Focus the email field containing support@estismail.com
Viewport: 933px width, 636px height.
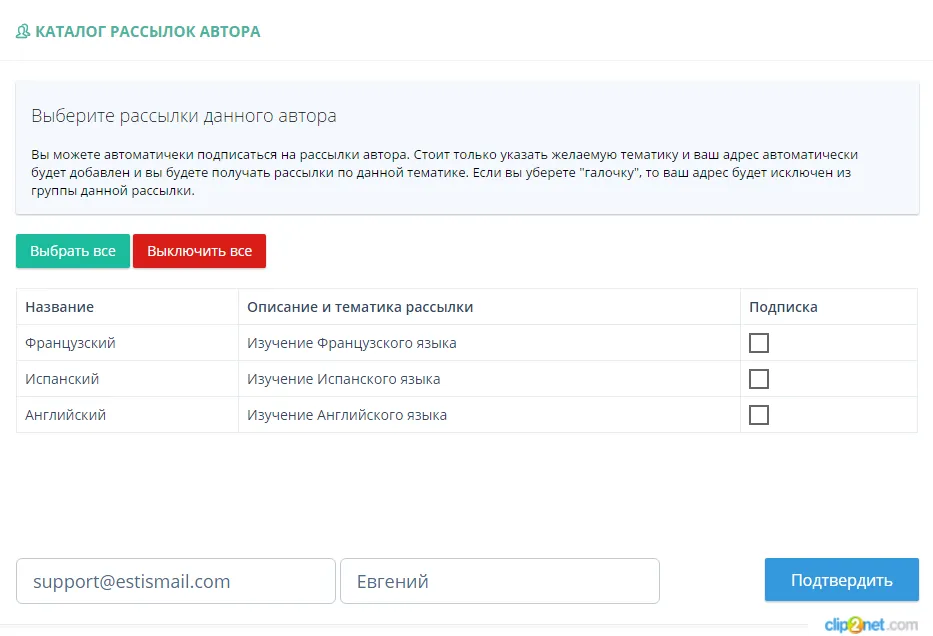176,581
